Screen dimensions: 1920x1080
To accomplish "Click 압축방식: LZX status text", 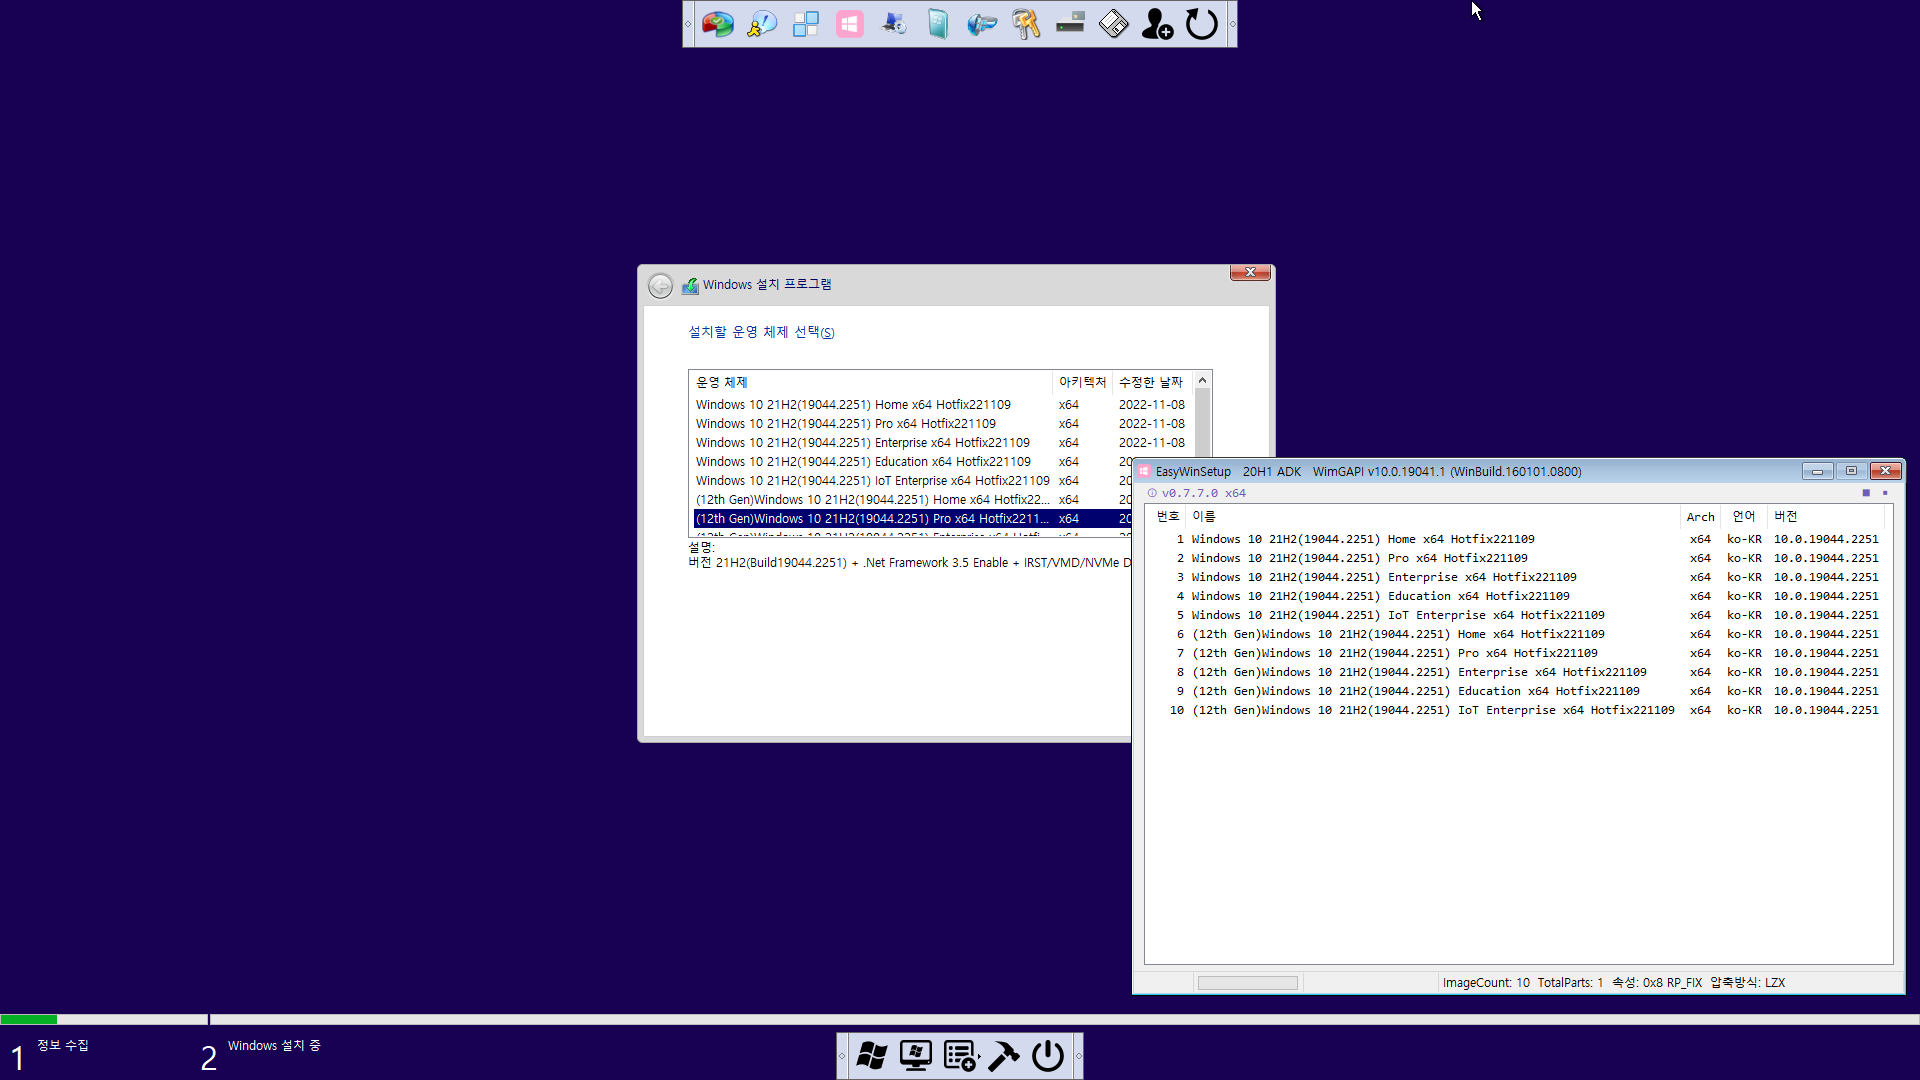I will (x=1747, y=983).
